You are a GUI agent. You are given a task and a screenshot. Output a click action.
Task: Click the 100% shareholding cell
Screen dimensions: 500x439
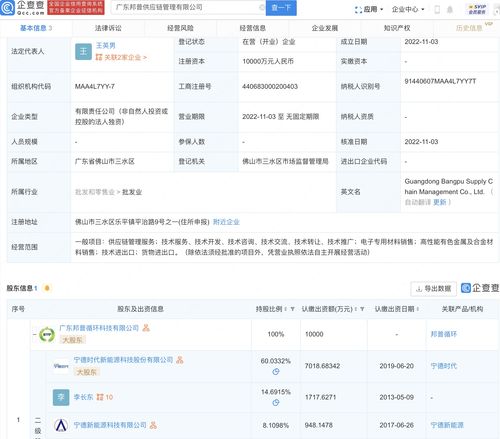tap(276, 334)
